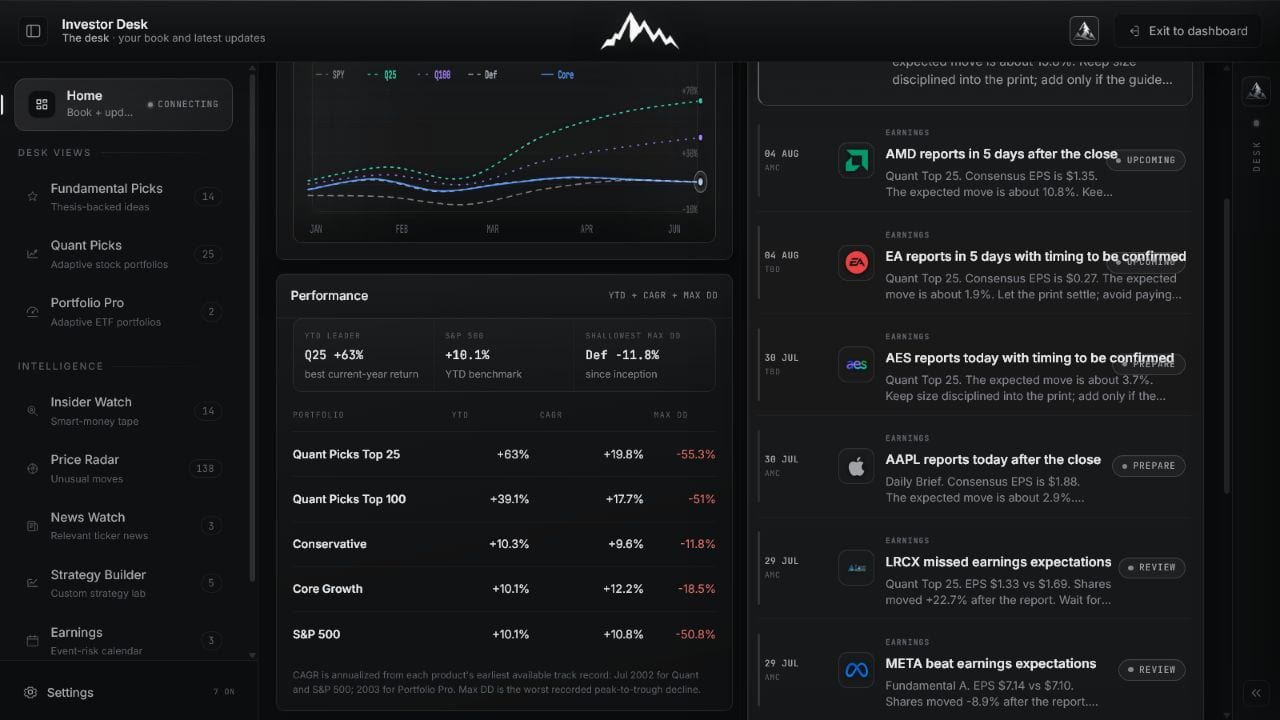Toggle the SPY series in chart legend
The width and height of the screenshot is (1280, 720).
330,75
